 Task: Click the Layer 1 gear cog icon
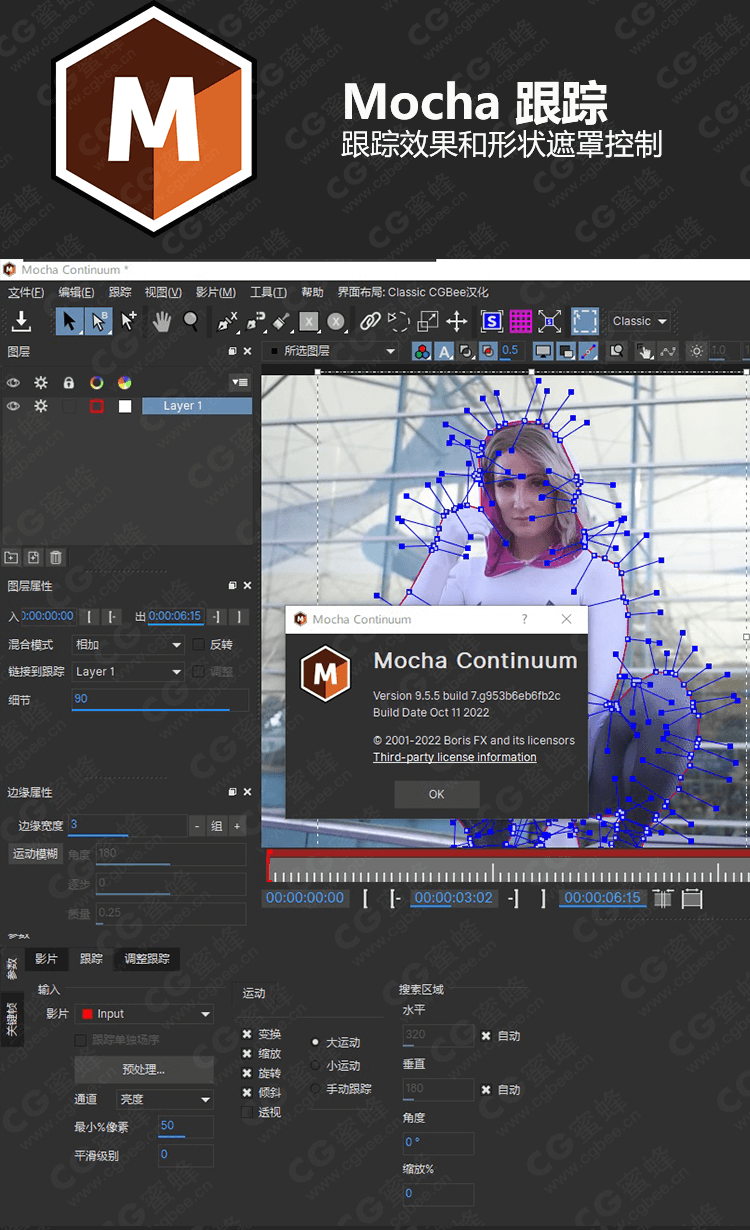(x=41, y=406)
